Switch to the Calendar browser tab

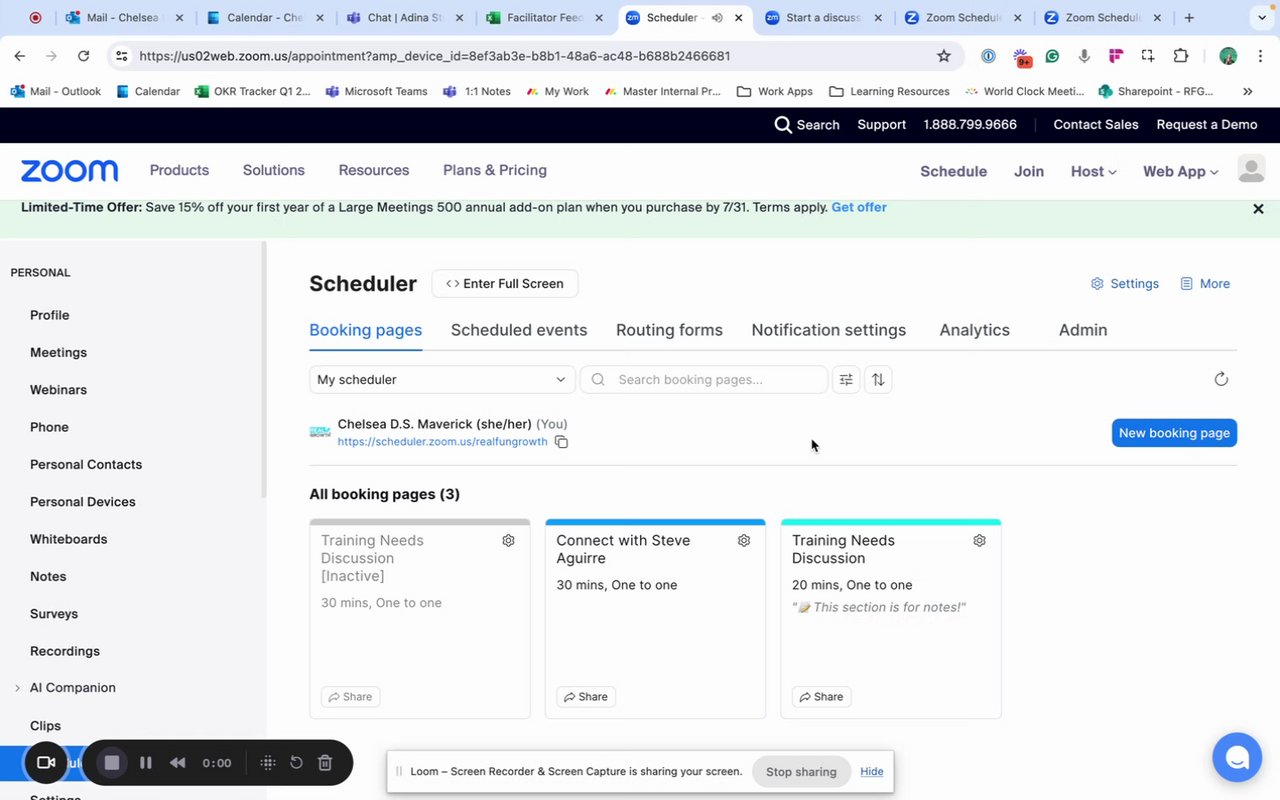point(265,17)
